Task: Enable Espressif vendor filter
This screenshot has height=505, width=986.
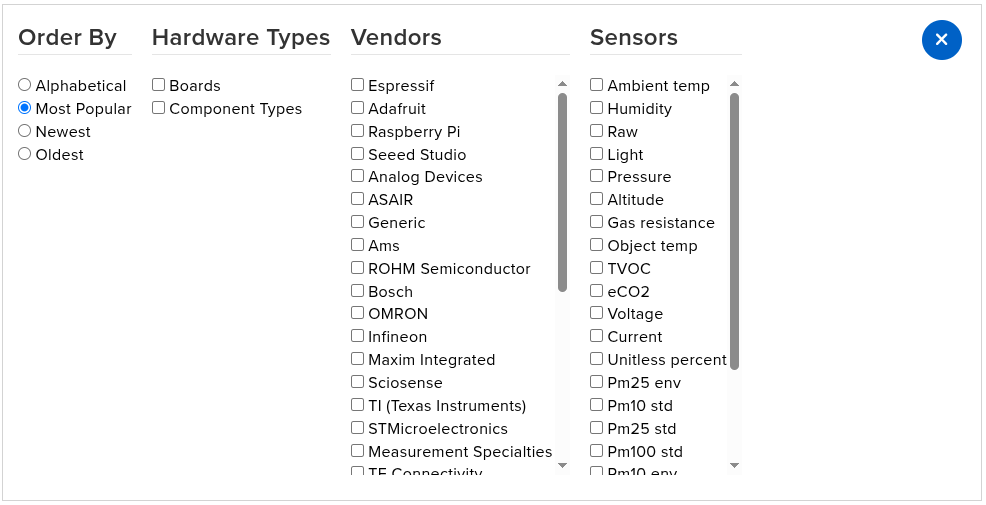Action: pos(358,85)
